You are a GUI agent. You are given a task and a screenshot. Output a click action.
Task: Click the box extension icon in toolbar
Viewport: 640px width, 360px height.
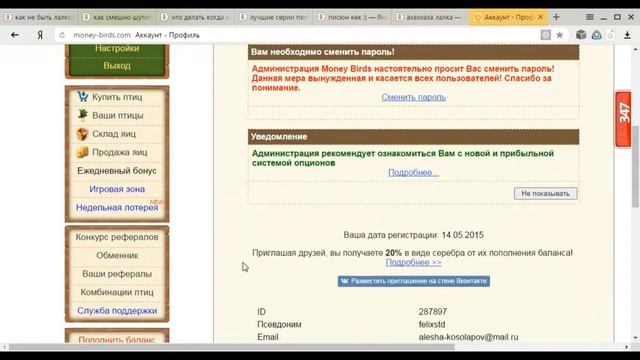pyautogui.click(x=581, y=35)
